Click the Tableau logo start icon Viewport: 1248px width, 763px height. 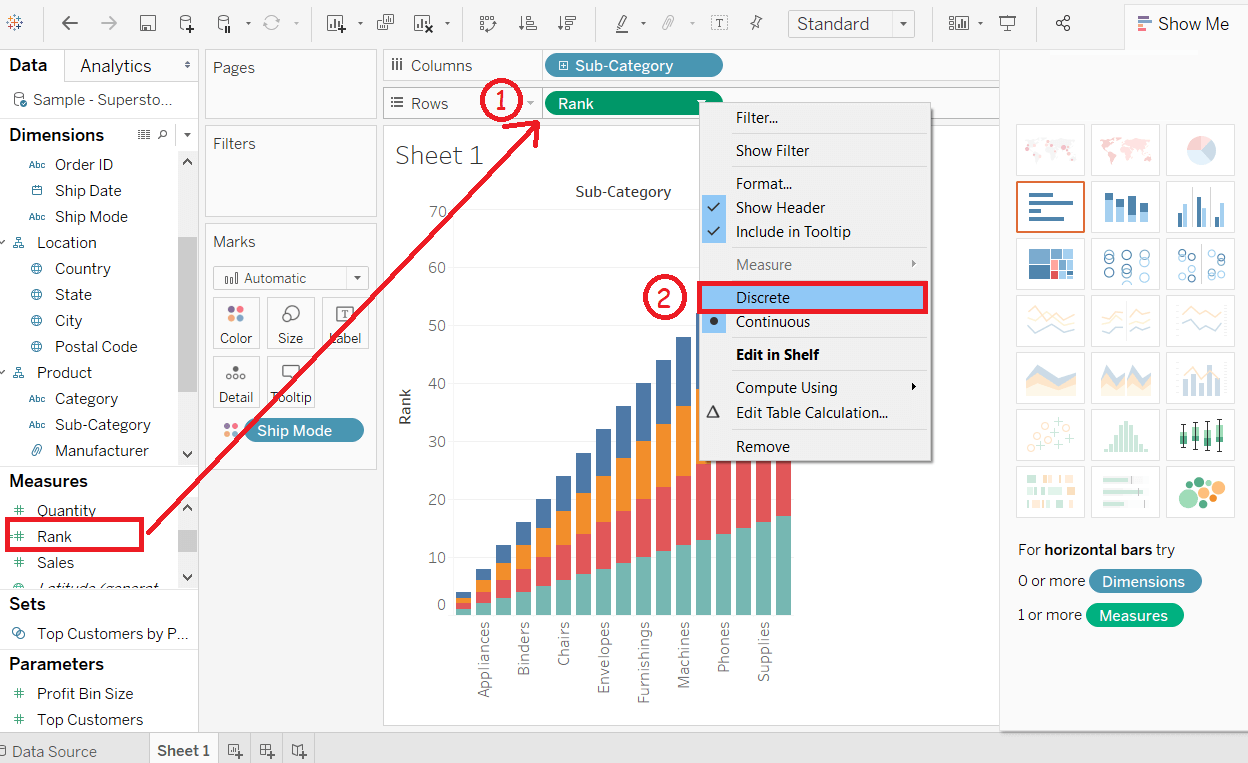[15, 23]
